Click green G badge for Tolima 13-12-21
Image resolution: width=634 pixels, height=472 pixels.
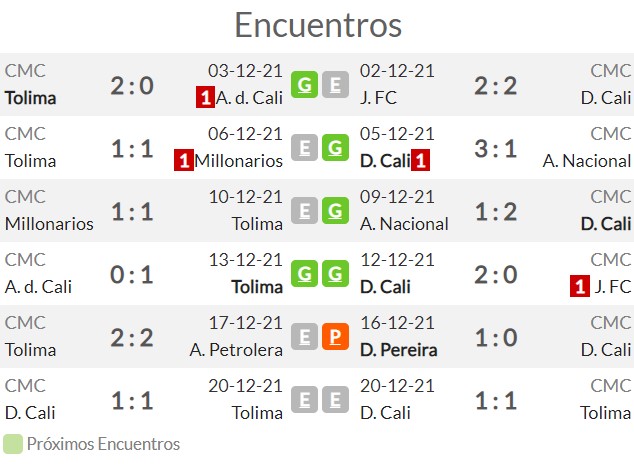coord(304,273)
